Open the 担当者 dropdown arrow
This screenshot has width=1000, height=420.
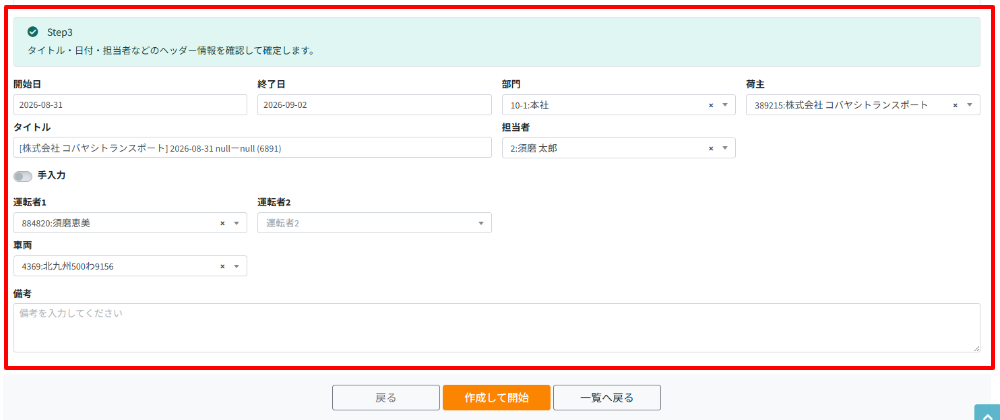click(x=724, y=148)
